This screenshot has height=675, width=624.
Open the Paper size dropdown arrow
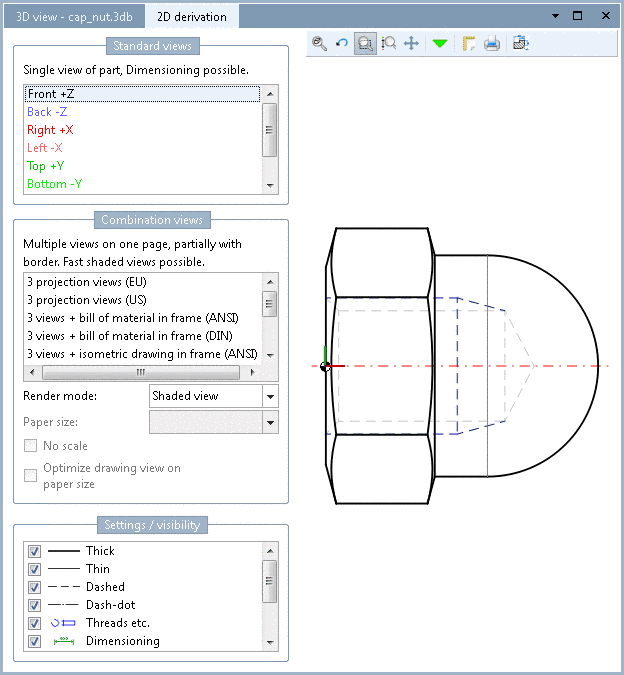(x=270, y=422)
